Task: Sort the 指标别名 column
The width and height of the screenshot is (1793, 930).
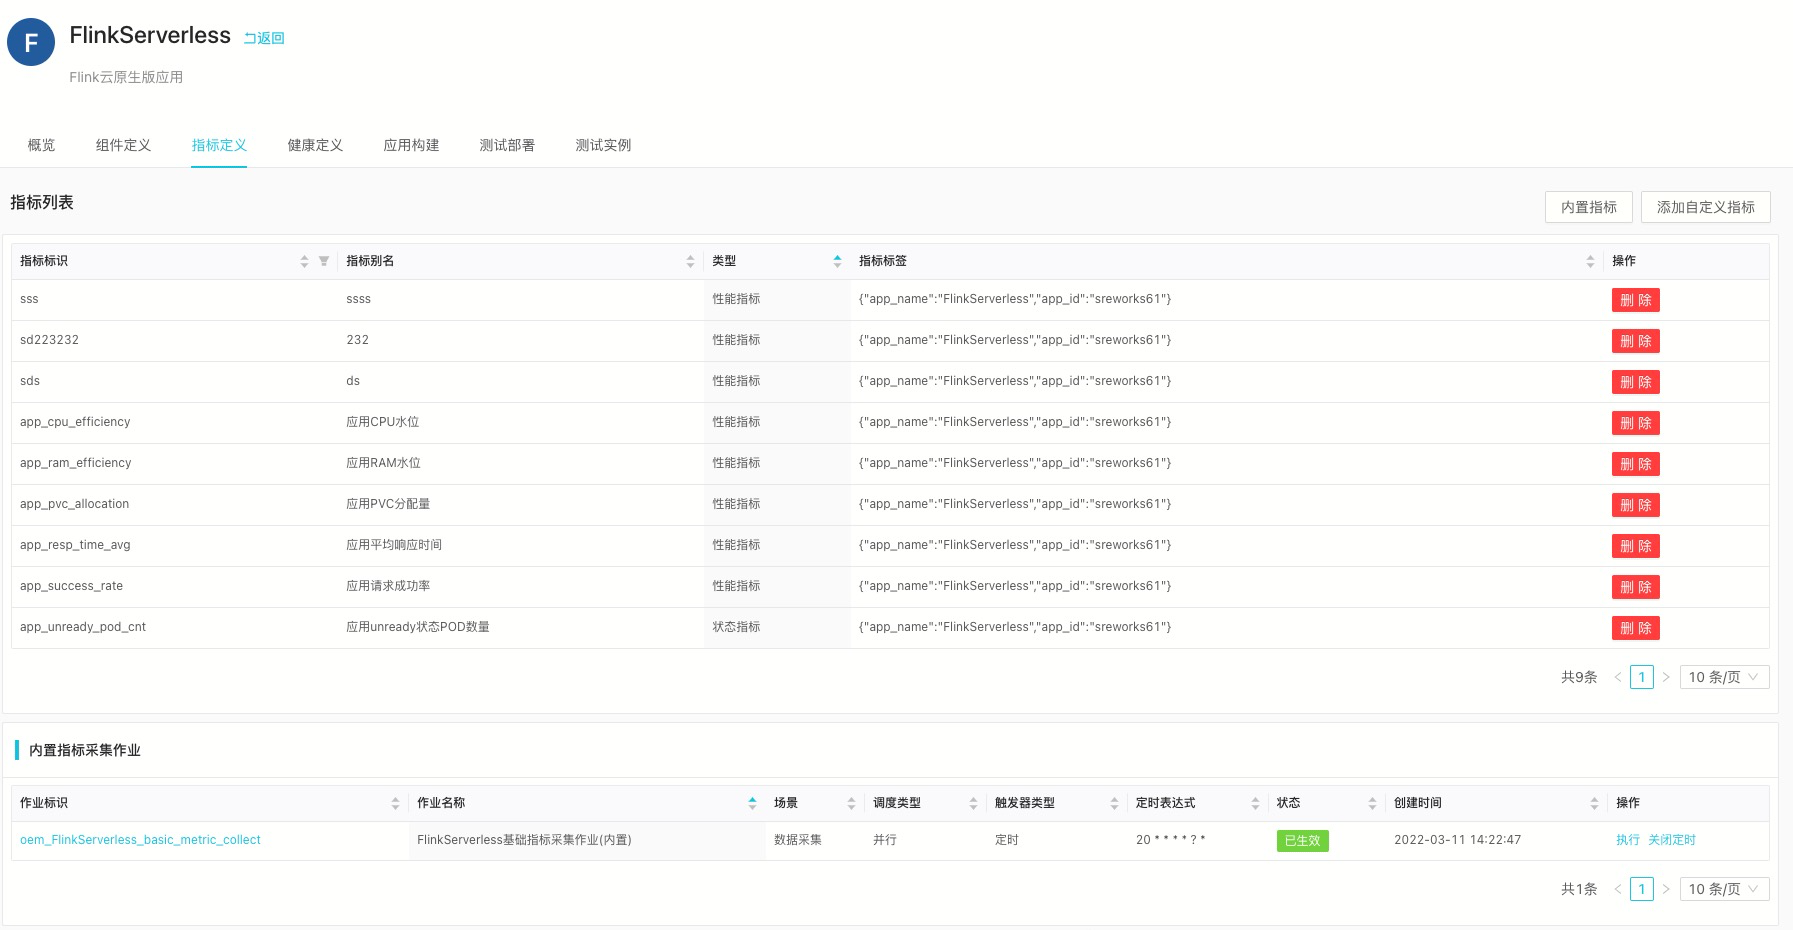Action: click(x=690, y=261)
